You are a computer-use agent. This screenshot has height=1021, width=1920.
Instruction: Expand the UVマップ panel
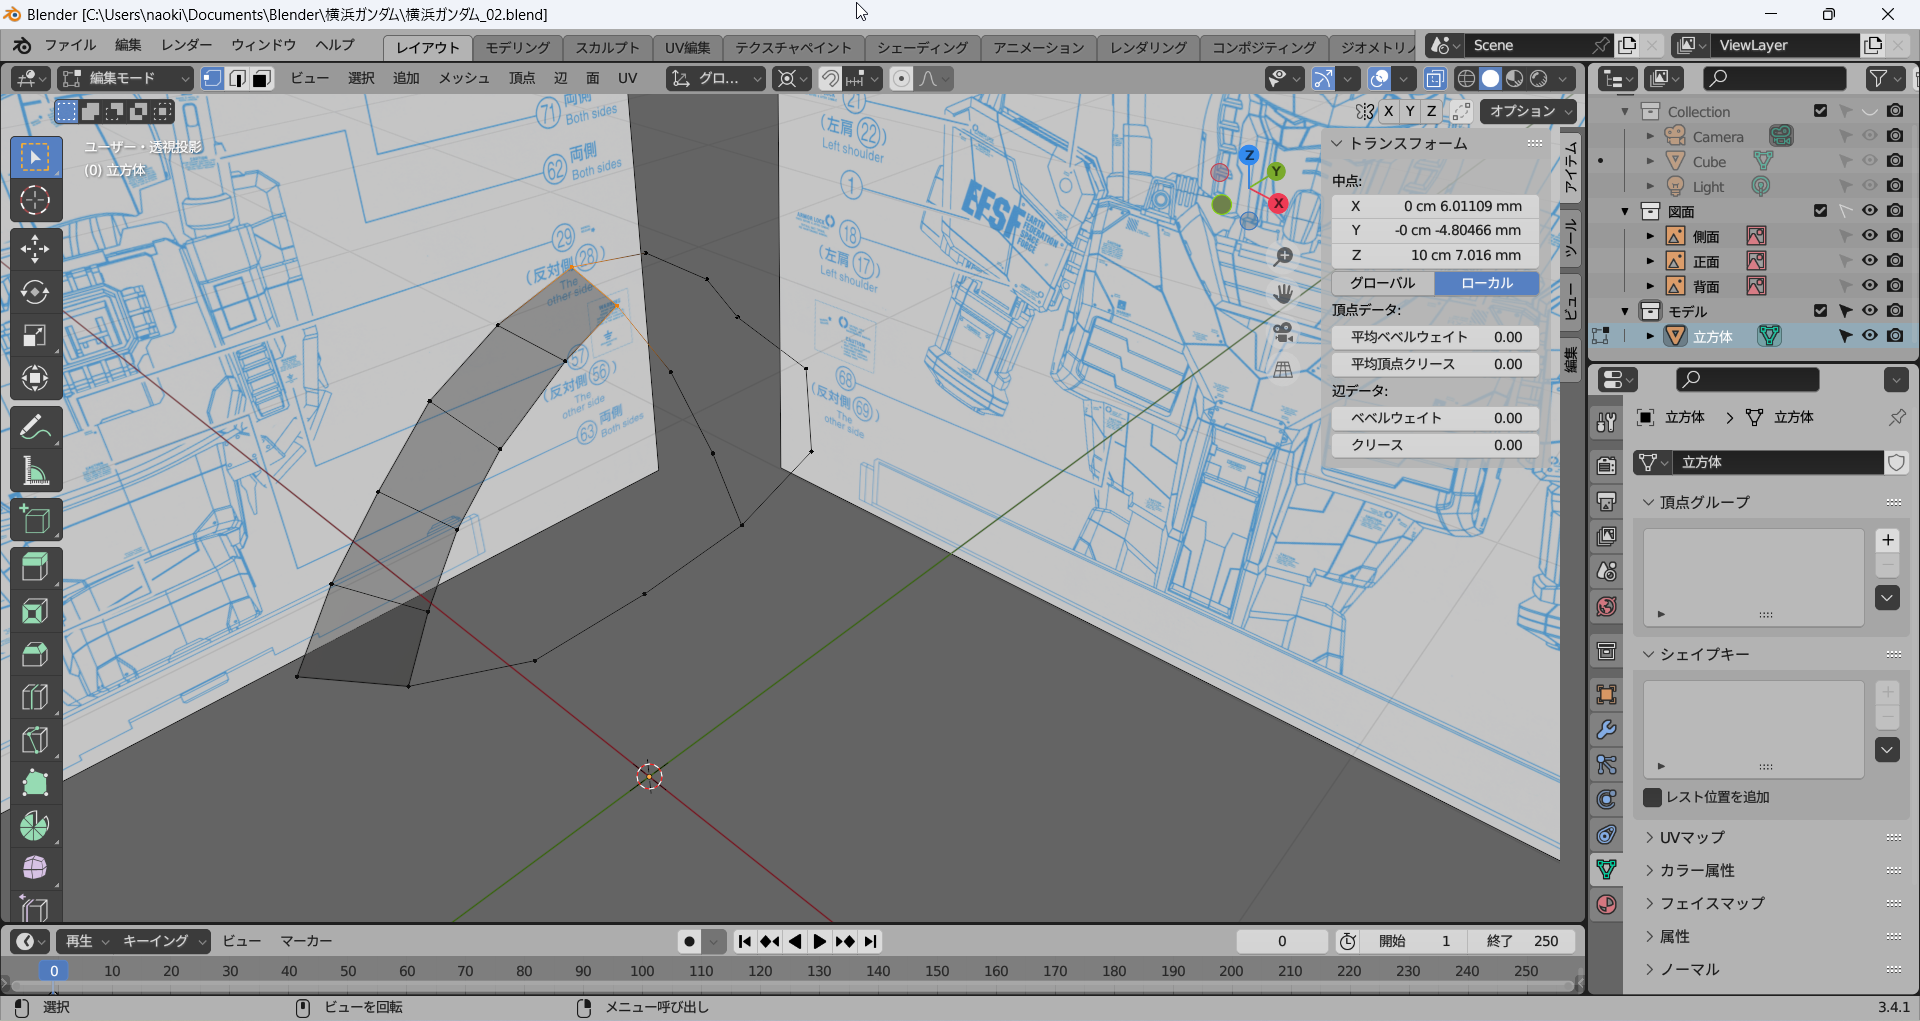(x=1692, y=837)
